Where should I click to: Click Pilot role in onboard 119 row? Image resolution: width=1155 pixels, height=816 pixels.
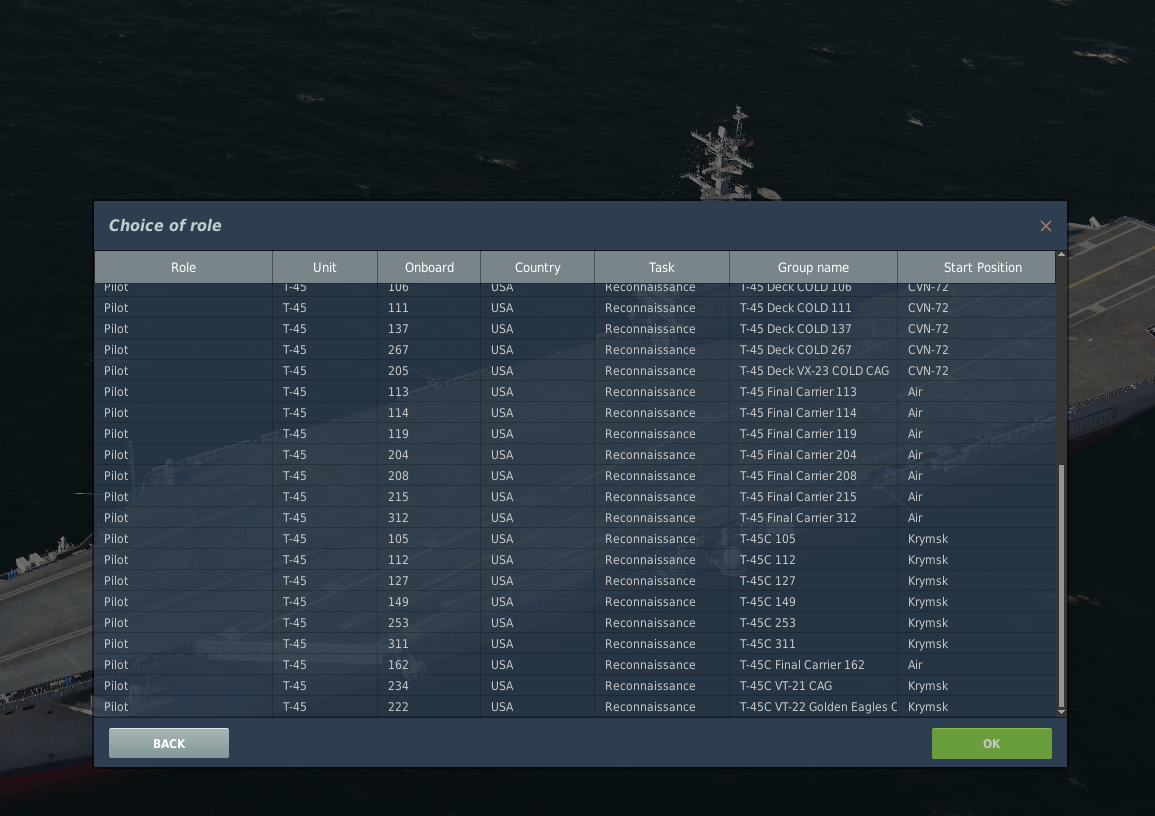pos(116,434)
